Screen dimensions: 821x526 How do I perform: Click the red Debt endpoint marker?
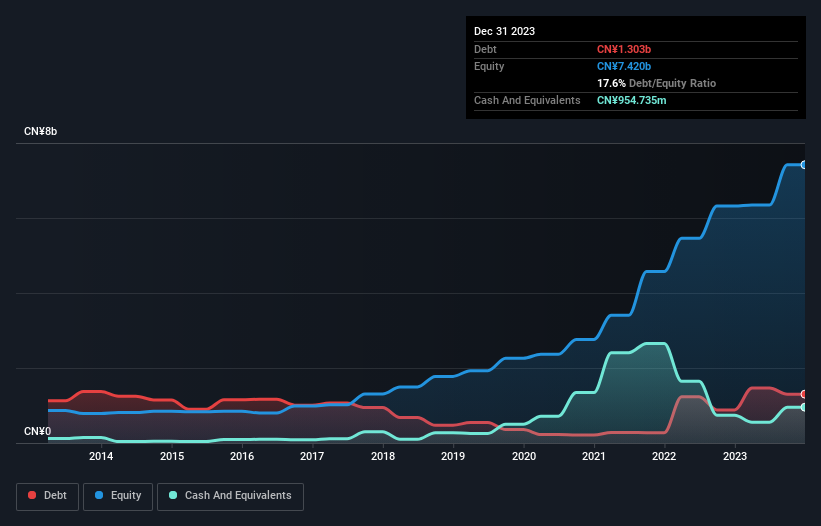[x=804, y=394]
